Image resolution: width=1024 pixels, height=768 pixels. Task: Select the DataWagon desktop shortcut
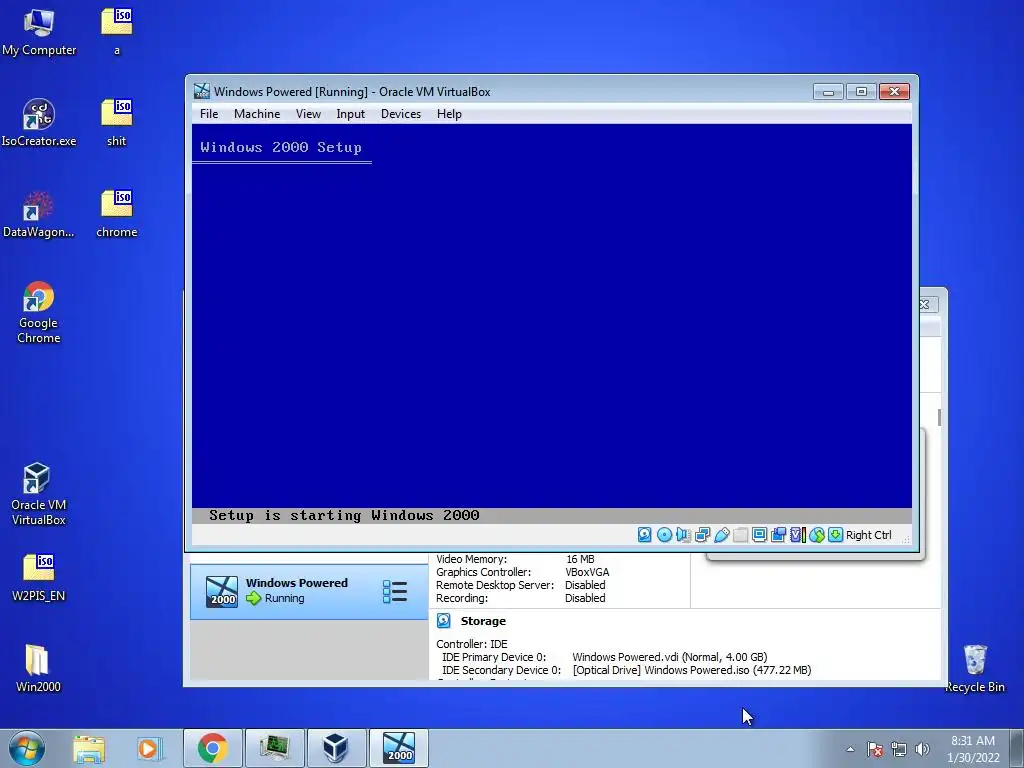[39, 214]
